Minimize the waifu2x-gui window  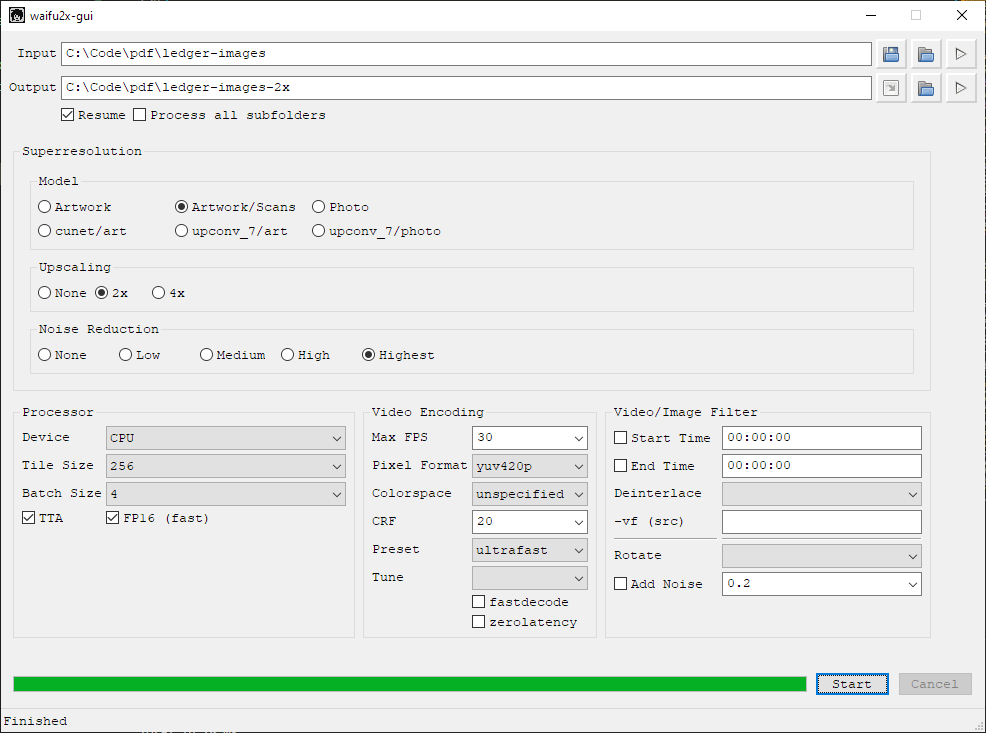pyautogui.click(x=871, y=15)
